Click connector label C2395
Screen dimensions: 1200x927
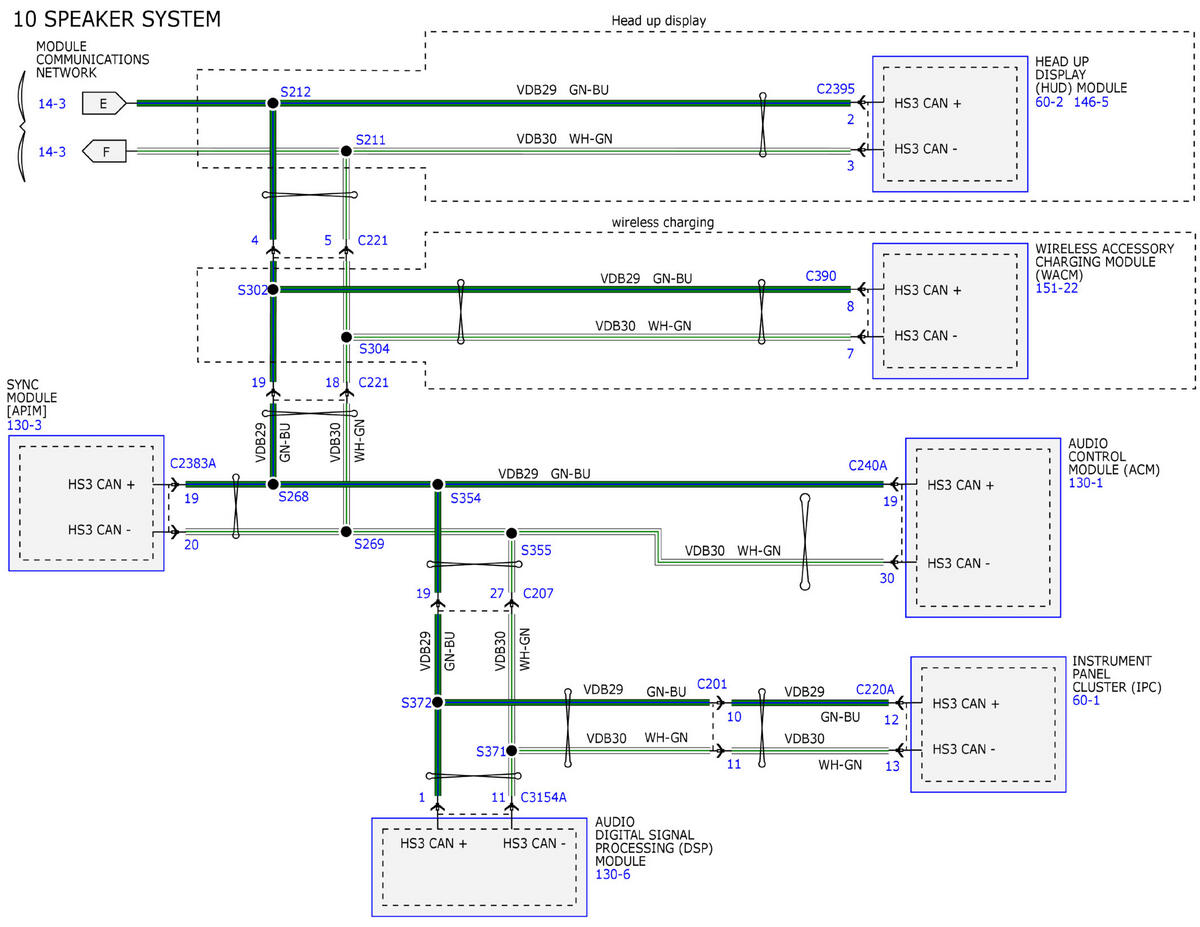835,89
